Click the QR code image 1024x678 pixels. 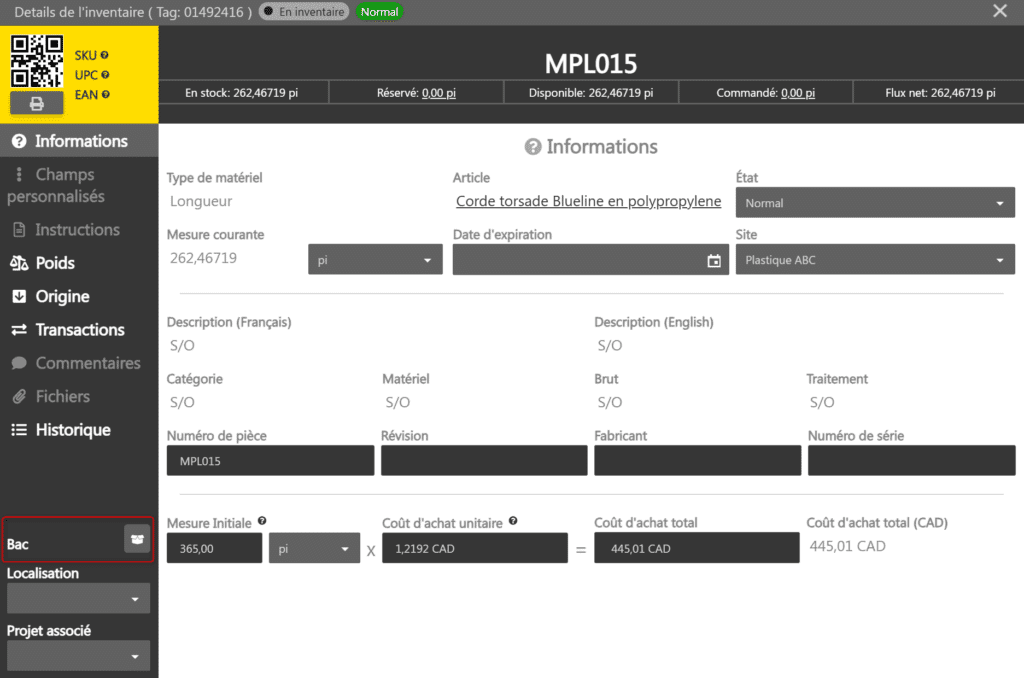click(37, 62)
